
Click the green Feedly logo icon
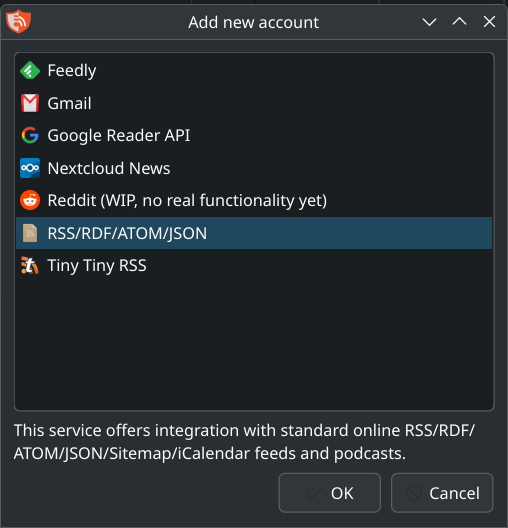pyautogui.click(x=30, y=70)
